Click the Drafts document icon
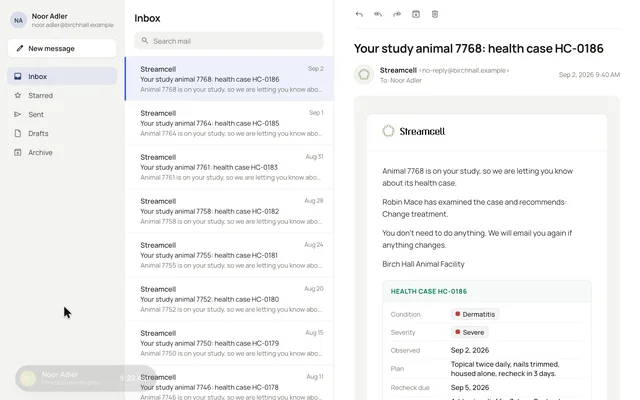This screenshot has height=400, width=640. click(x=18, y=133)
